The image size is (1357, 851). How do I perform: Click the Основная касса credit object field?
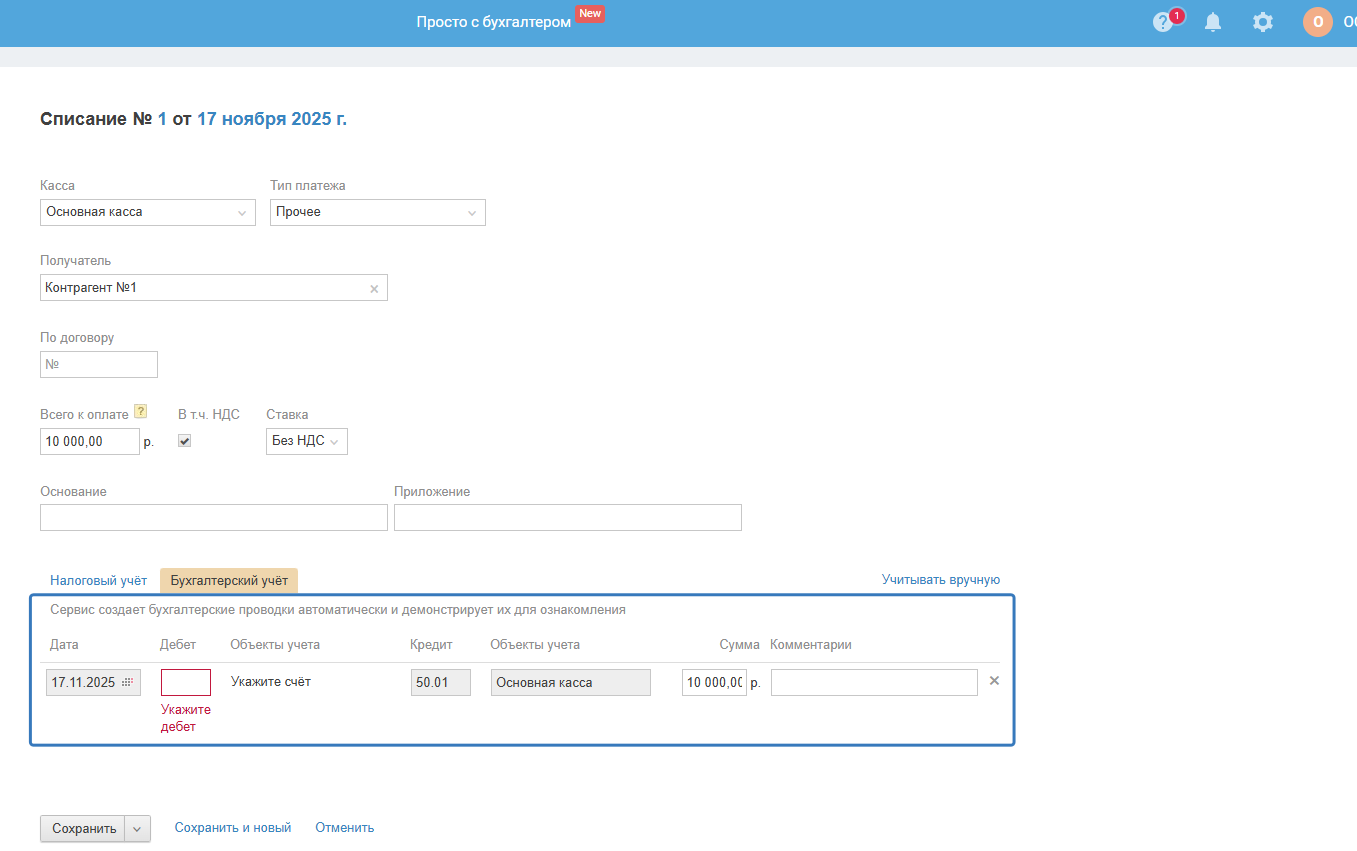pos(571,683)
